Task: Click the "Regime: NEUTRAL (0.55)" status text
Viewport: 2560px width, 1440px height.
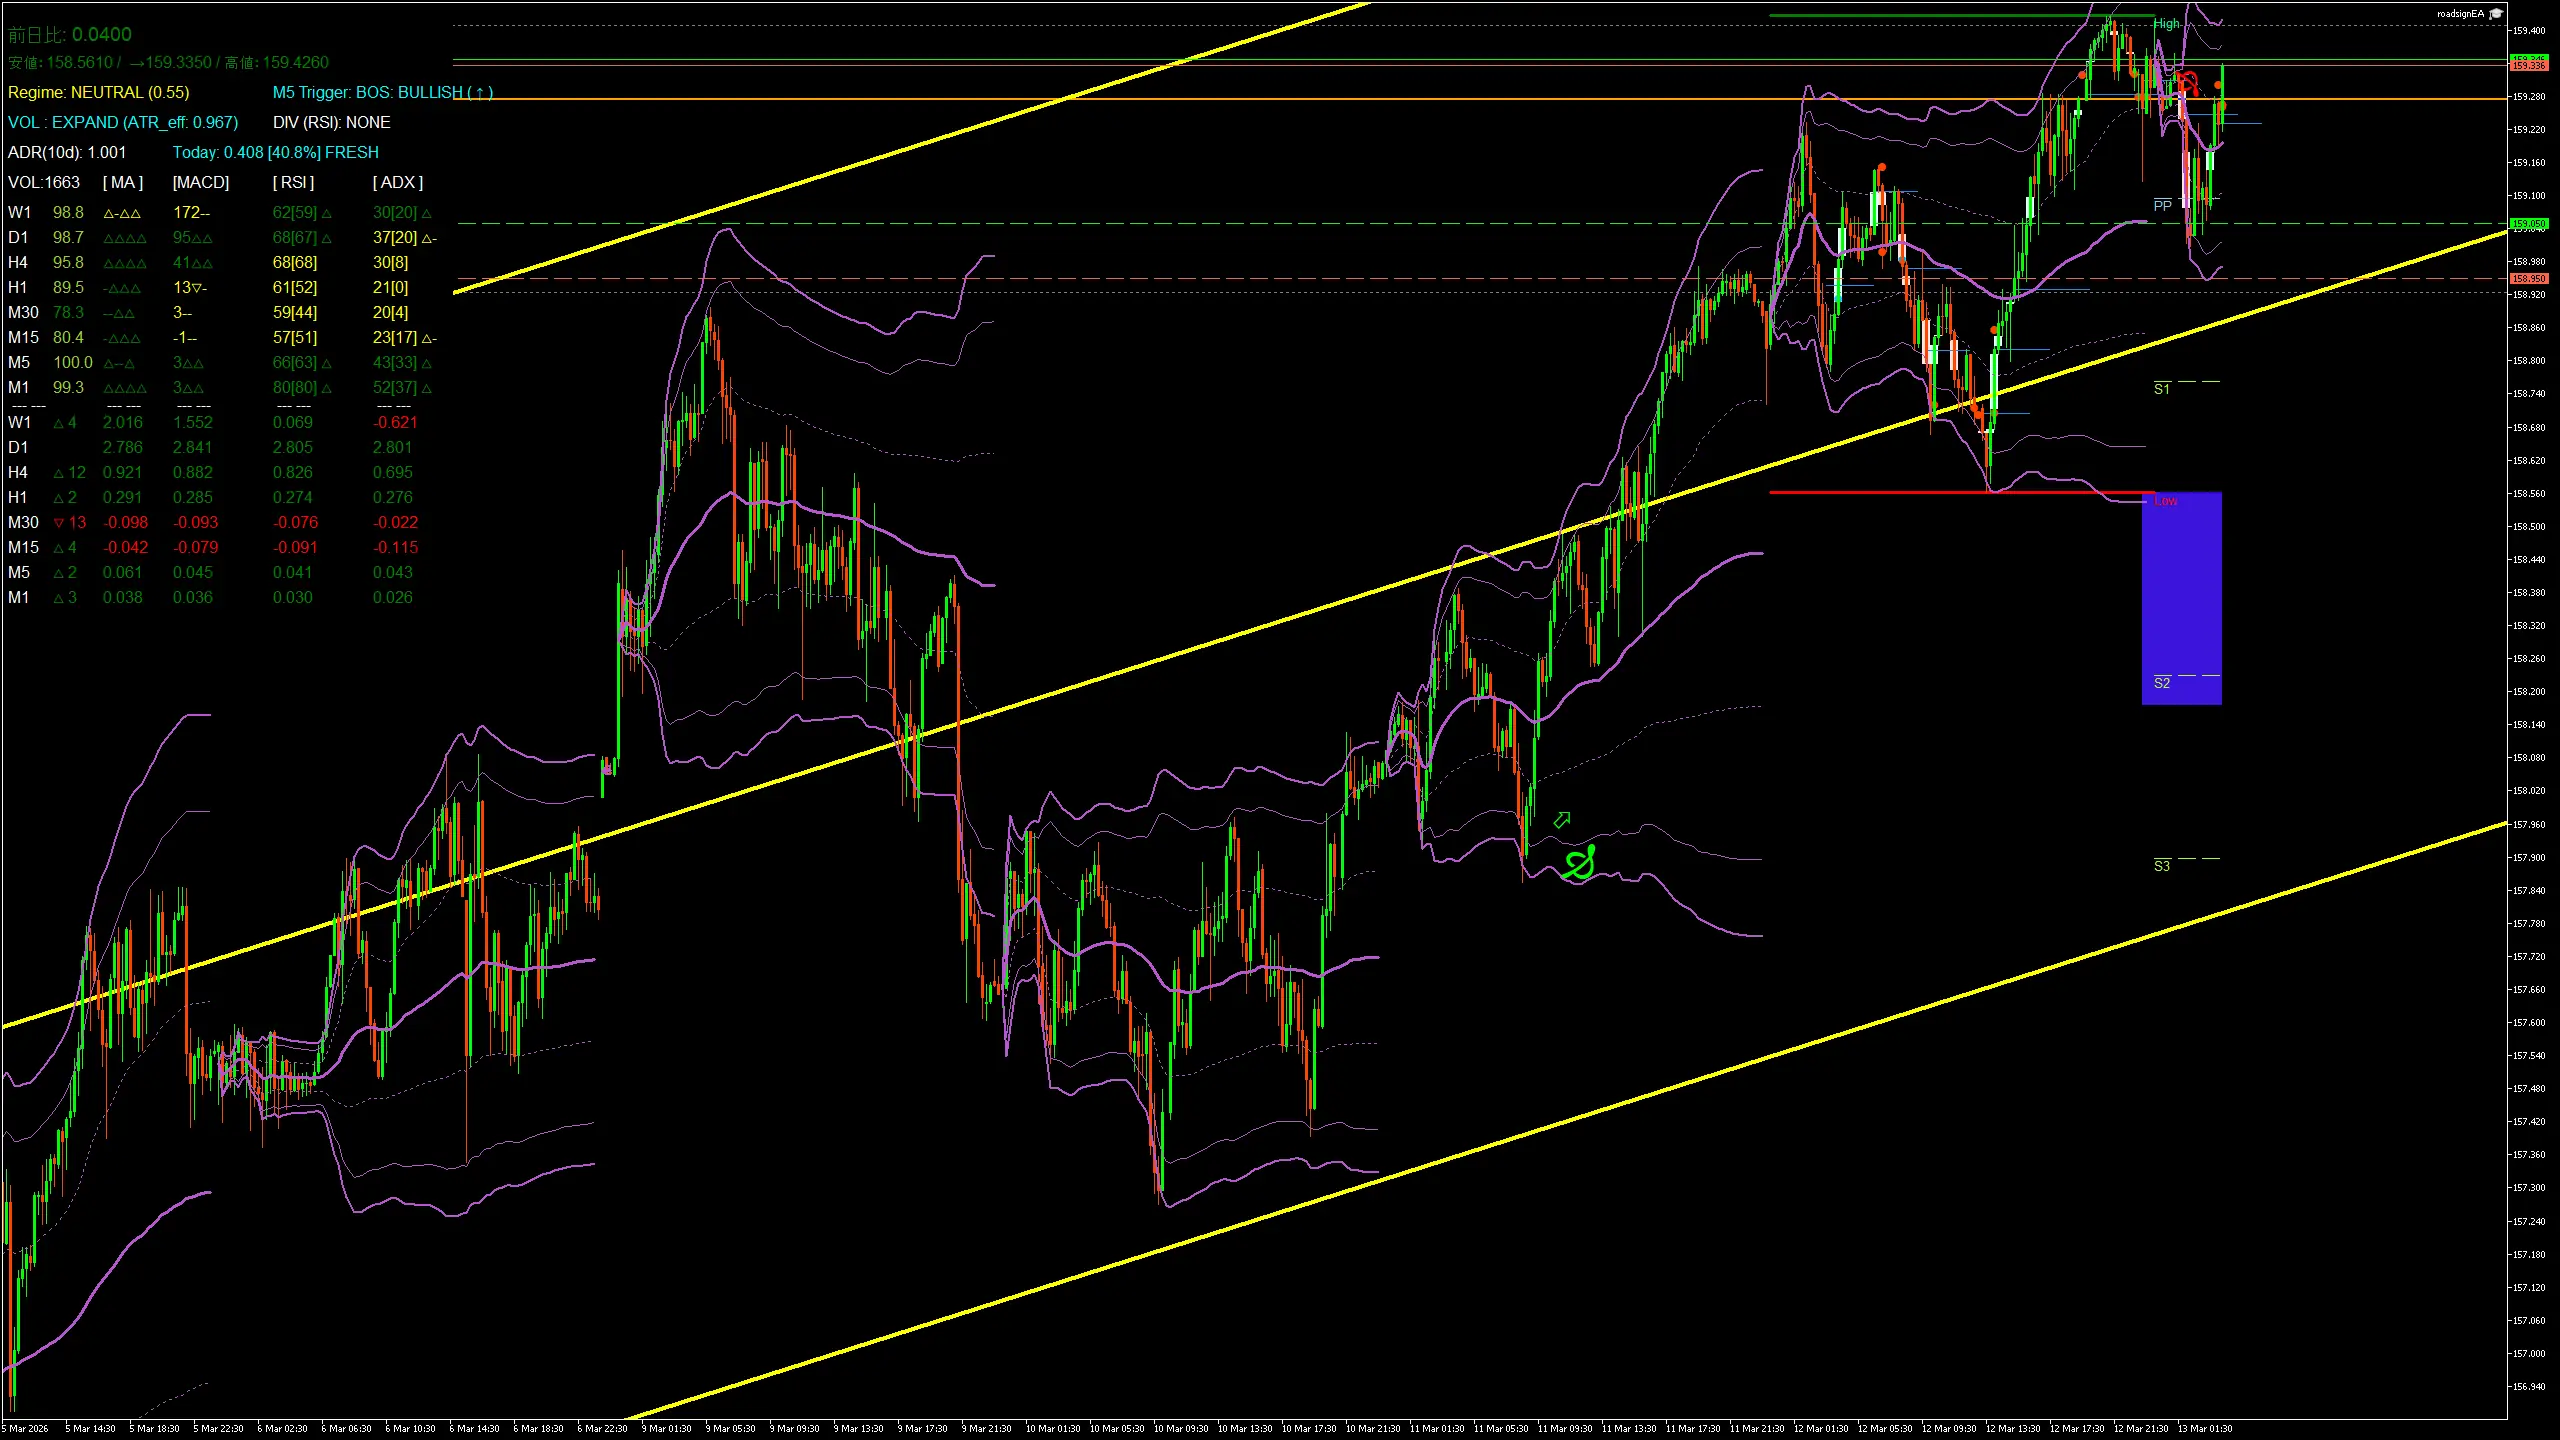Action: (98, 92)
